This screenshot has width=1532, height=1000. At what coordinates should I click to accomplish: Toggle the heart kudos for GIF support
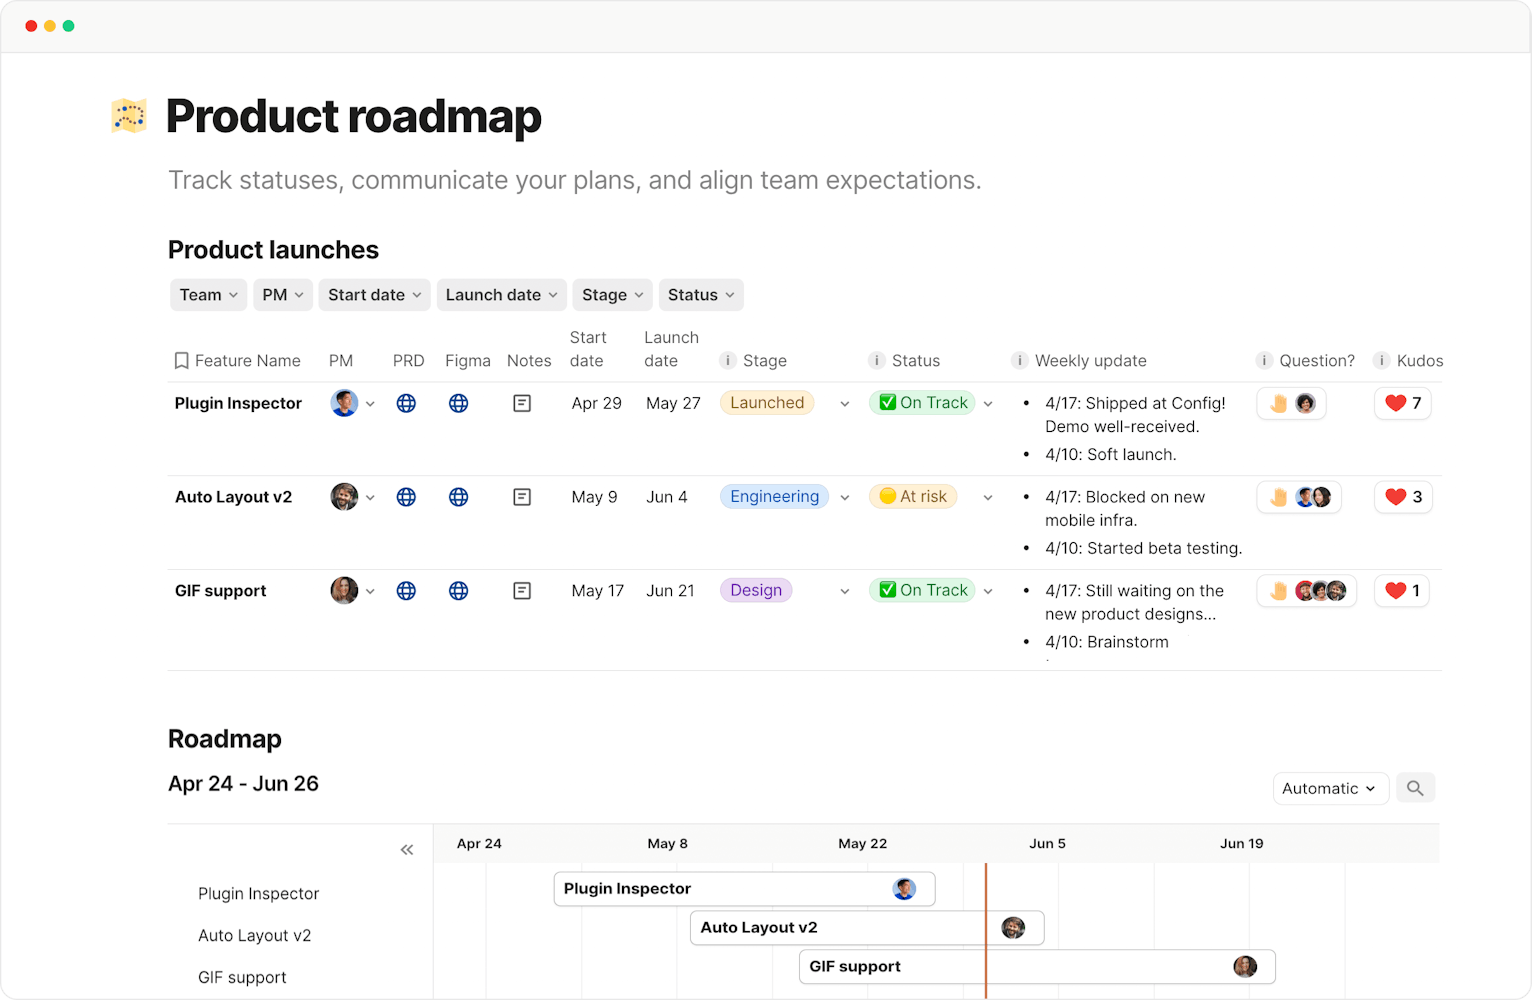(x=1402, y=591)
